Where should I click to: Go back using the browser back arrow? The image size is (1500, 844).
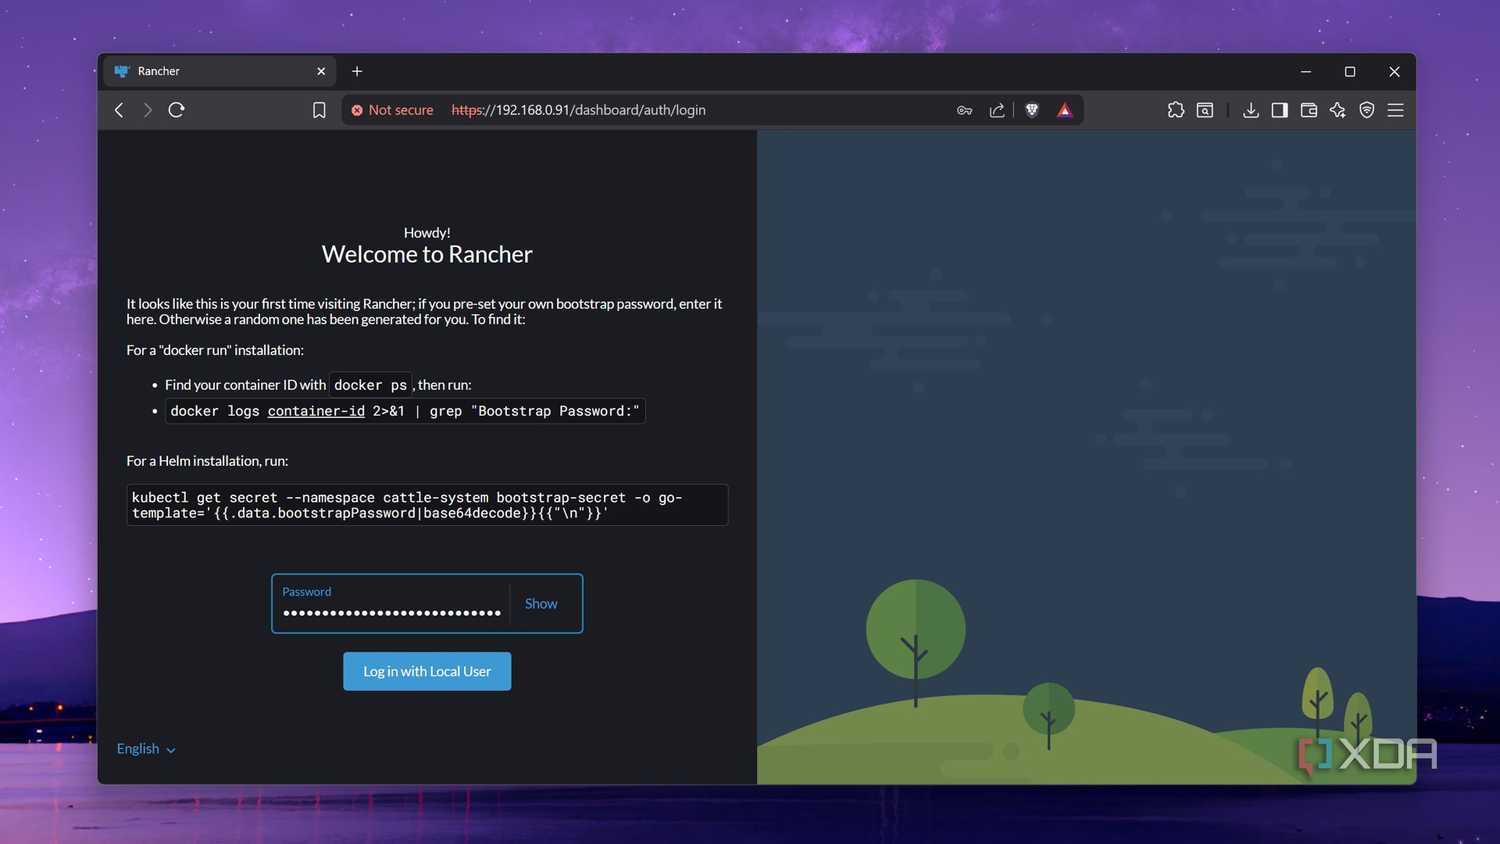(119, 110)
